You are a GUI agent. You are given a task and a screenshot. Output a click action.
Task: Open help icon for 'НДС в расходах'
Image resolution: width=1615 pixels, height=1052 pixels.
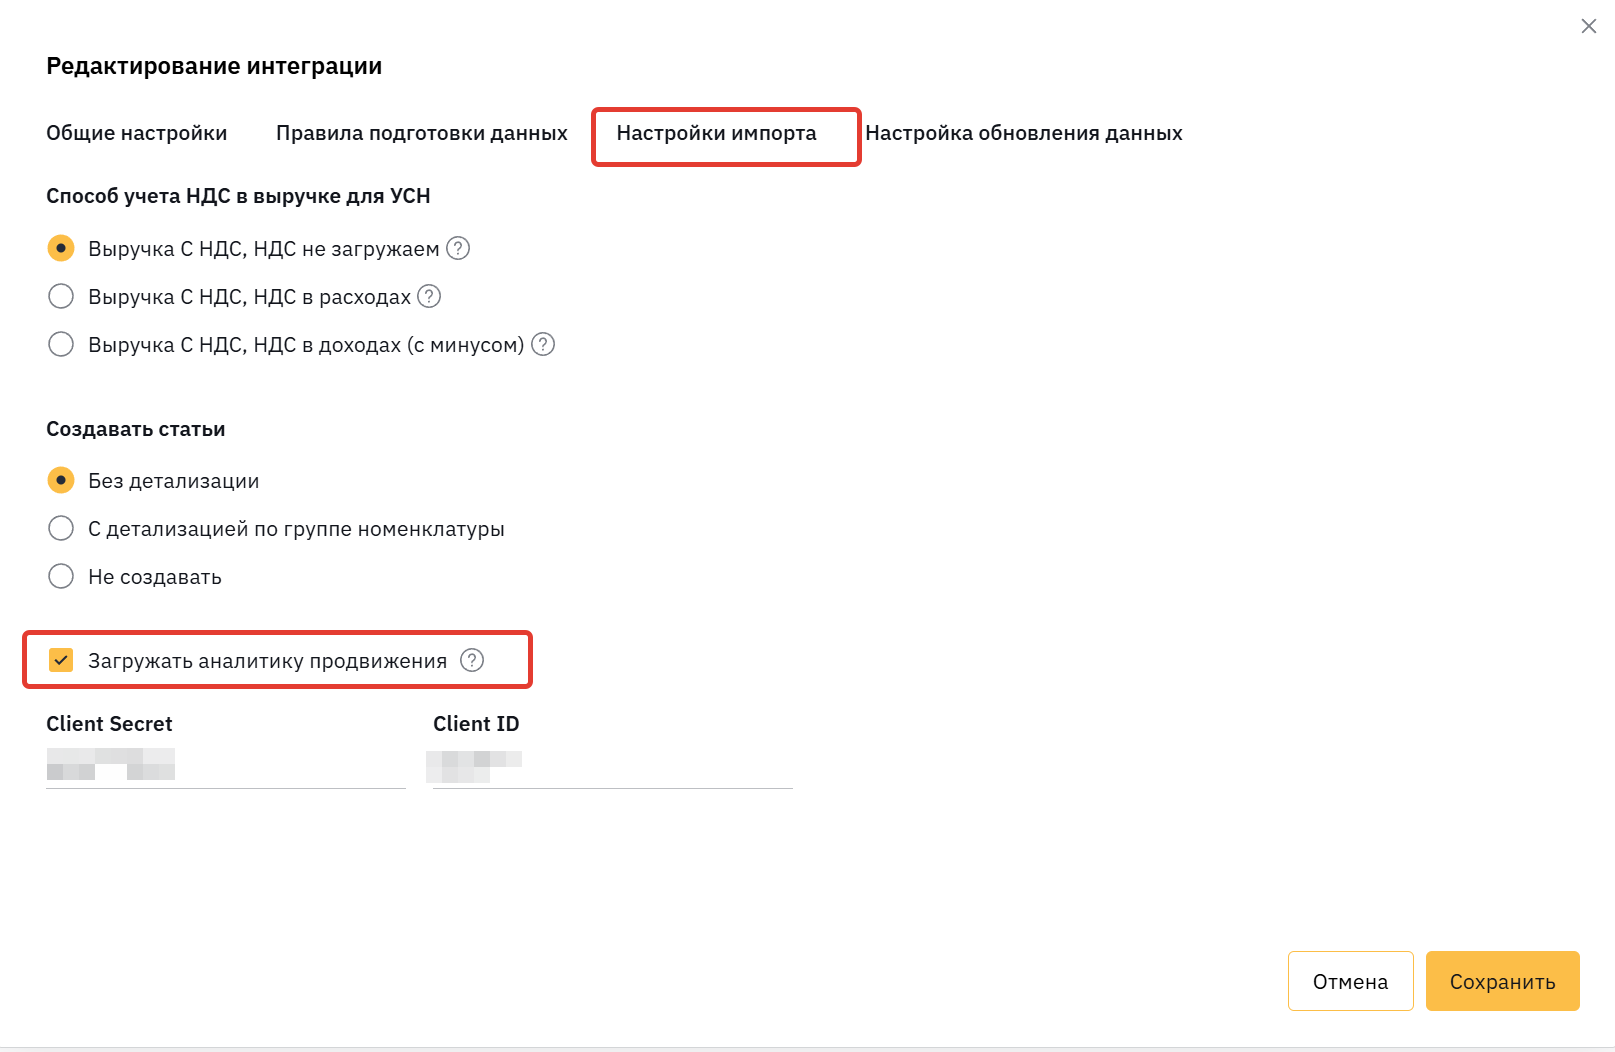pos(429,296)
